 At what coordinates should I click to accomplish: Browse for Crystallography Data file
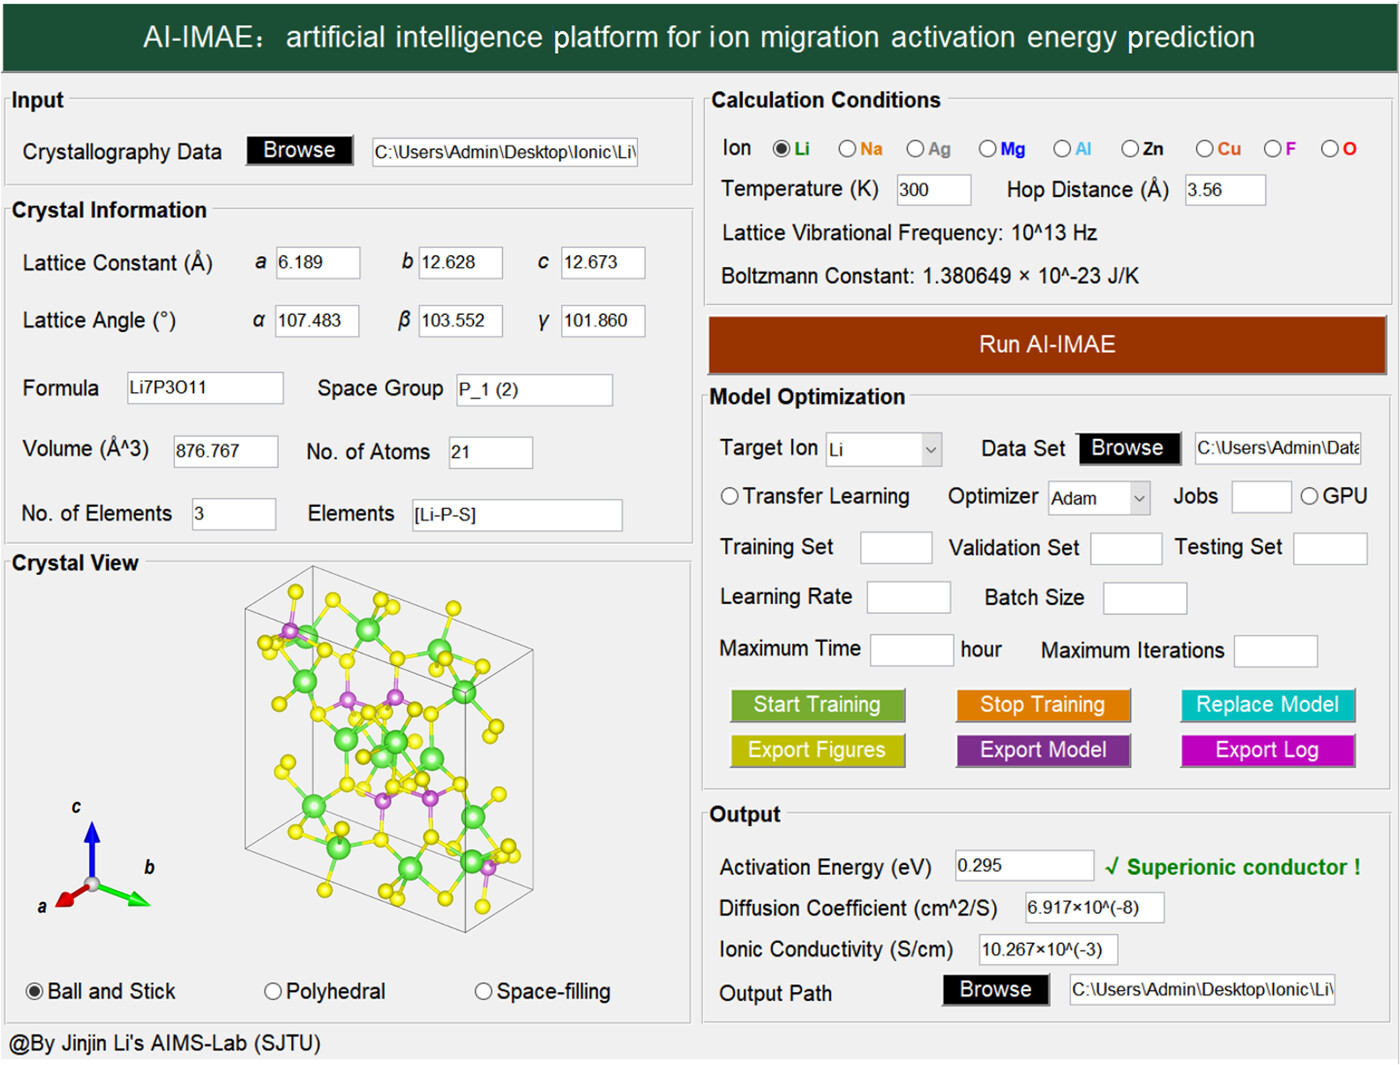pos(299,150)
